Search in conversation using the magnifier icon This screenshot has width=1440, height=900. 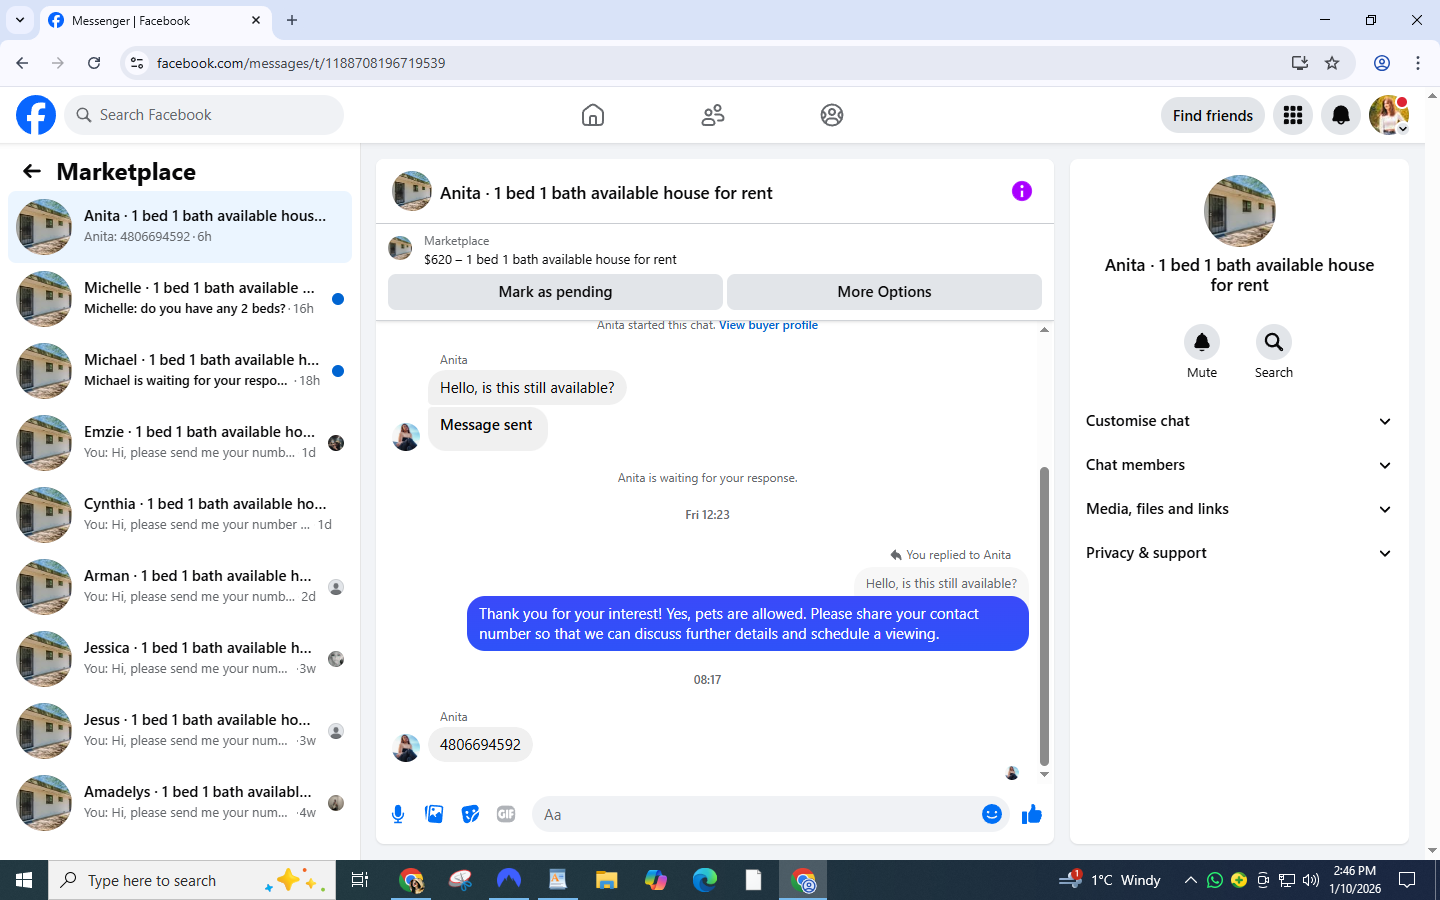coord(1274,342)
